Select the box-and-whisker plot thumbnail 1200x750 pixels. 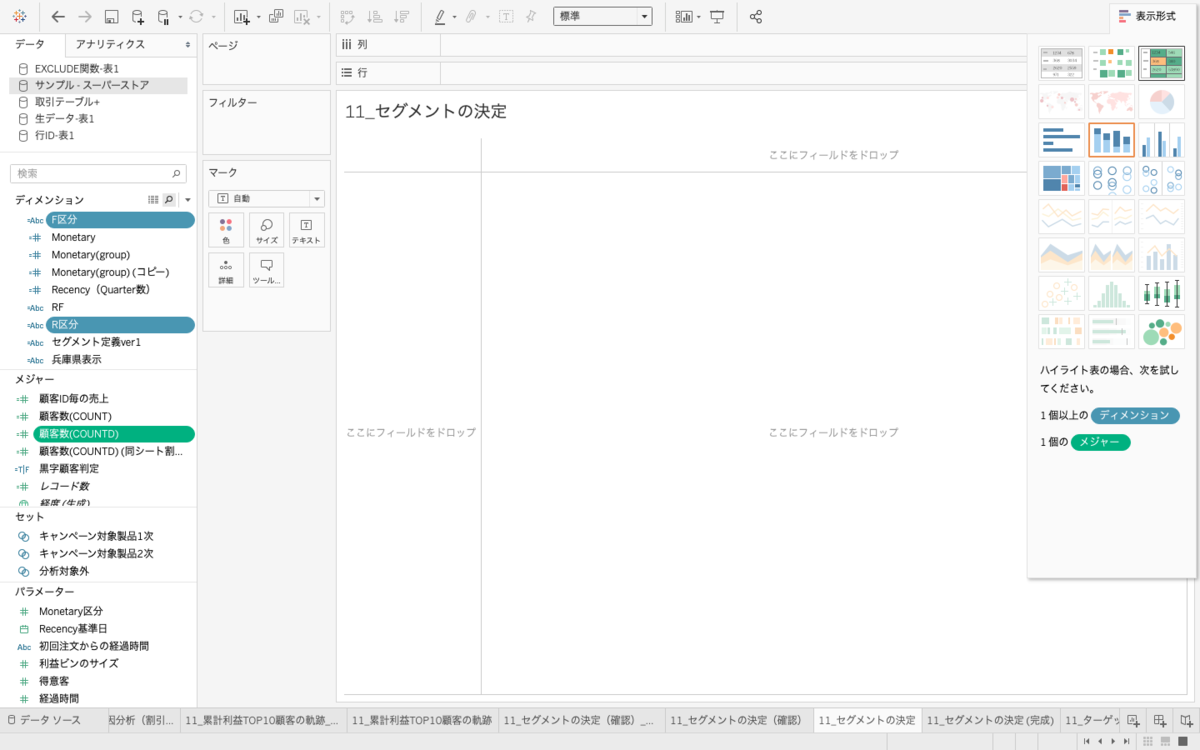tap(1162, 293)
